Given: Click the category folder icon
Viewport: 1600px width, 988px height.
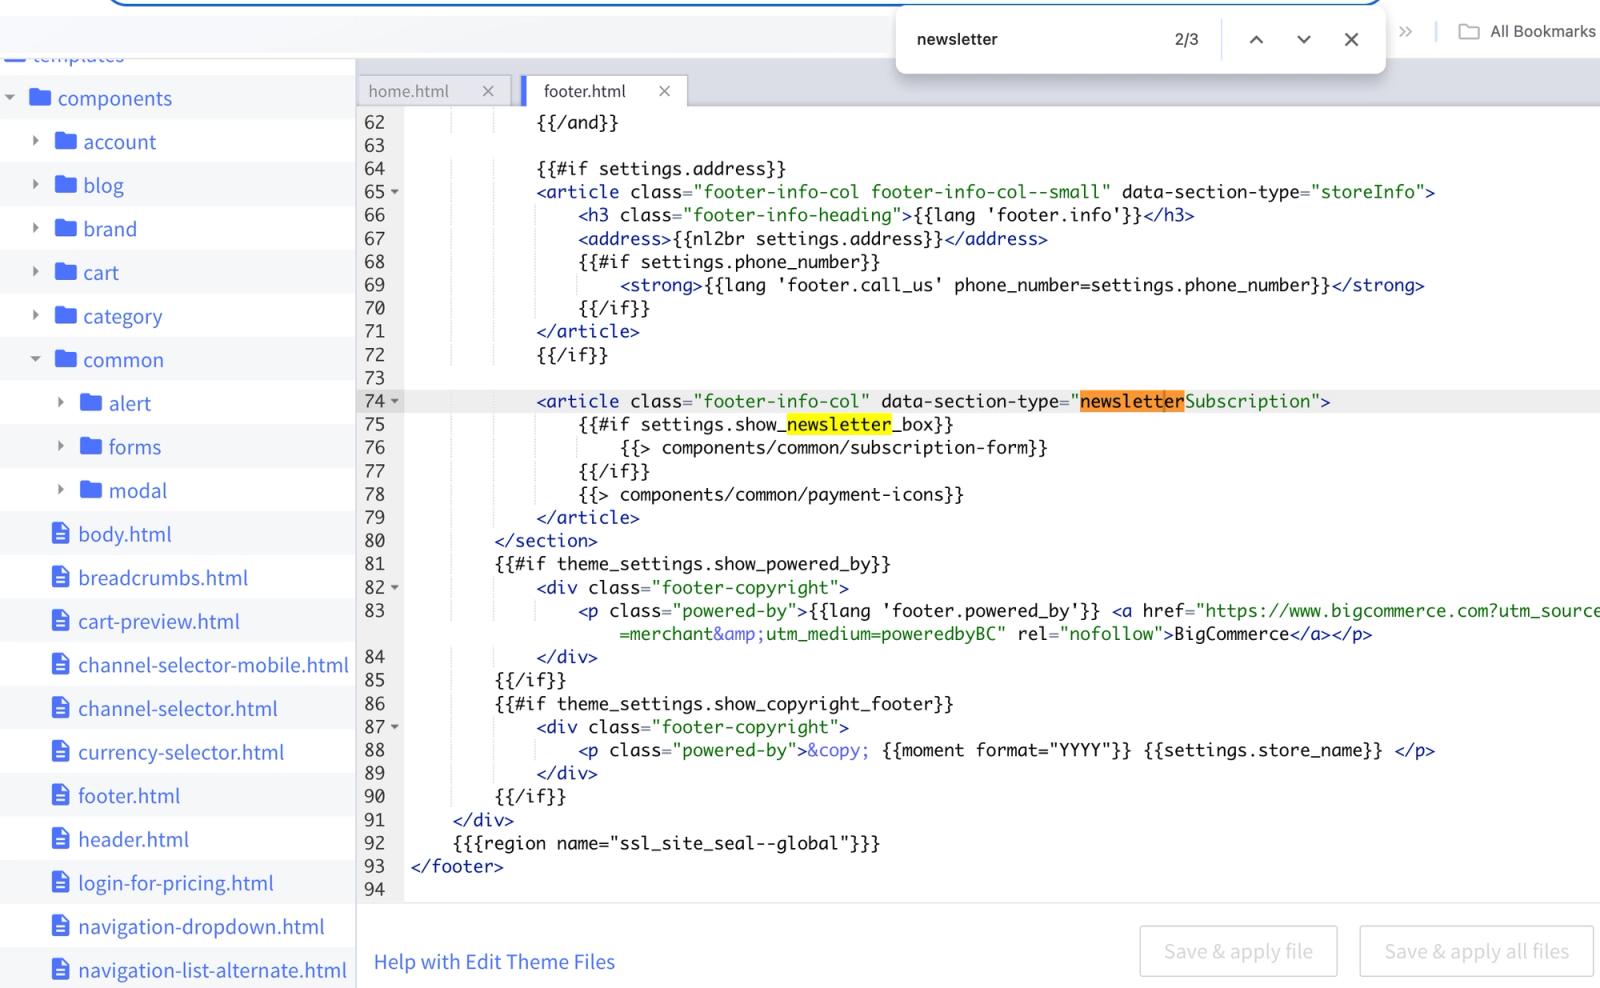Looking at the screenshot, I should point(66,315).
